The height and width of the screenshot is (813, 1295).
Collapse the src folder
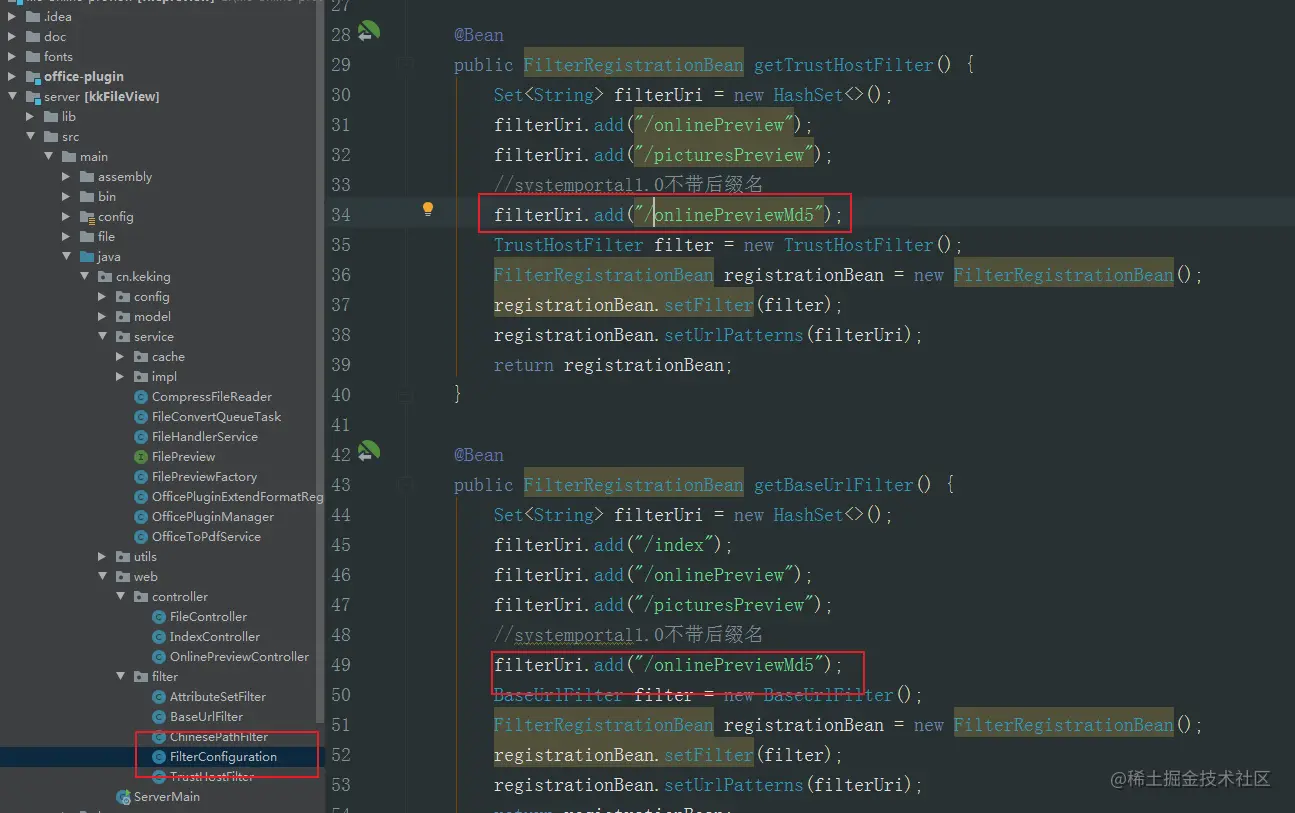click(x=30, y=137)
